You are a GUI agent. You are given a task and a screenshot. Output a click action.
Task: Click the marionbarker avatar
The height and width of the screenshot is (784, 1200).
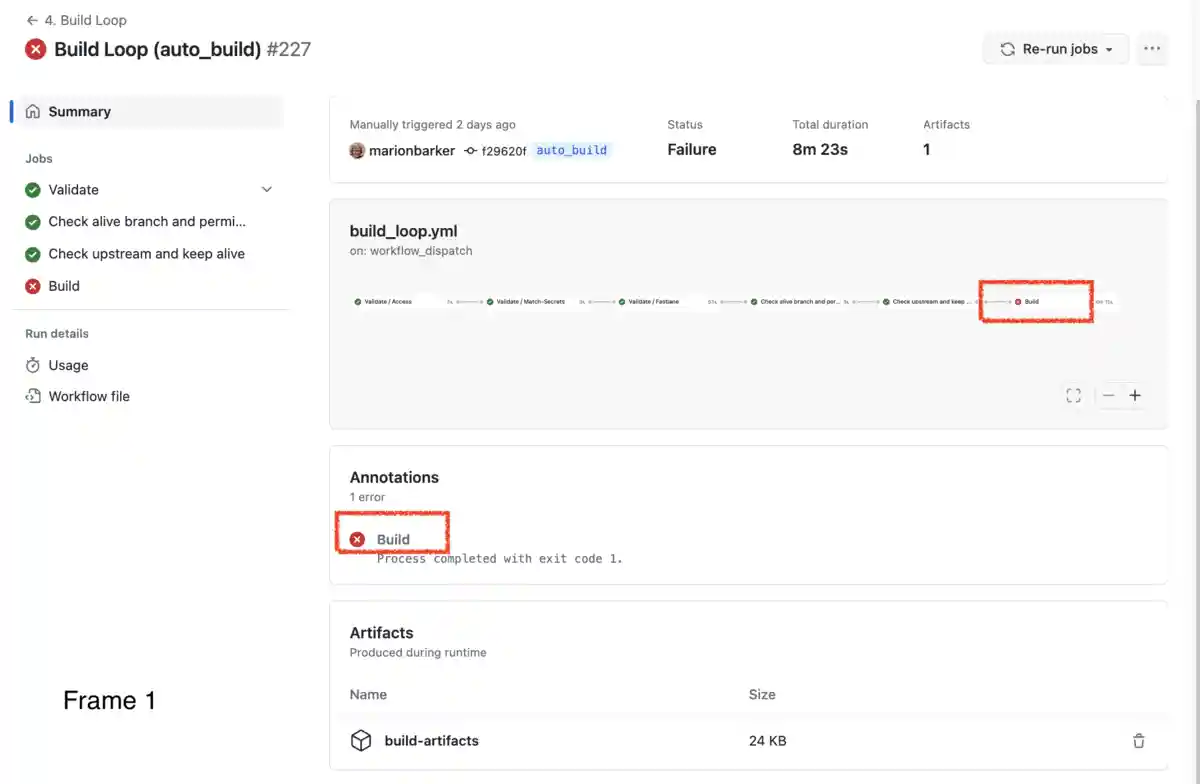tap(357, 151)
